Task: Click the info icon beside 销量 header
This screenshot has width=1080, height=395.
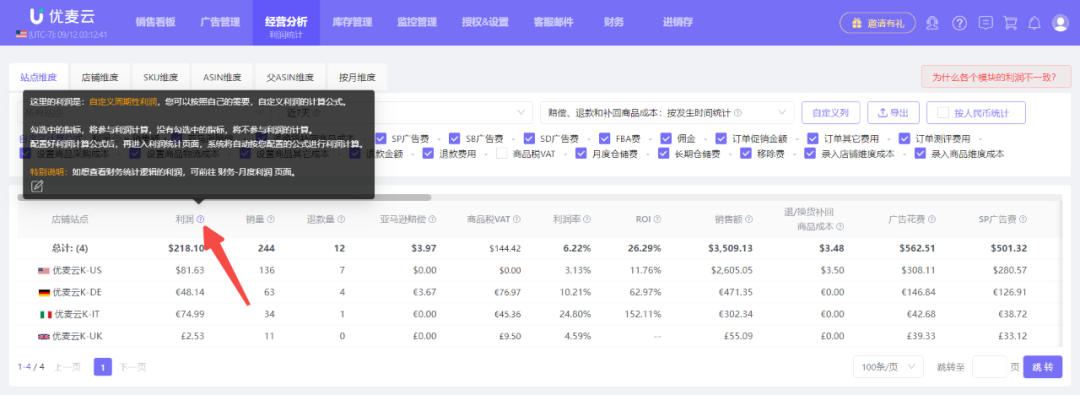Action: [x=271, y=219]
